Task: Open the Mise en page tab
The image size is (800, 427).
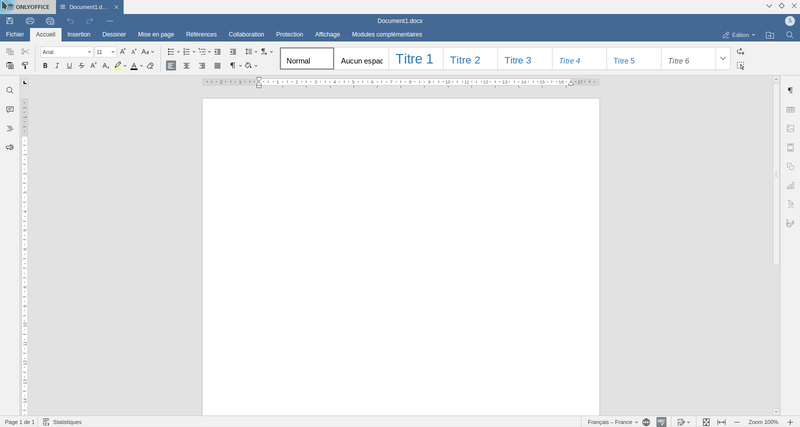Action: (155, 34)
